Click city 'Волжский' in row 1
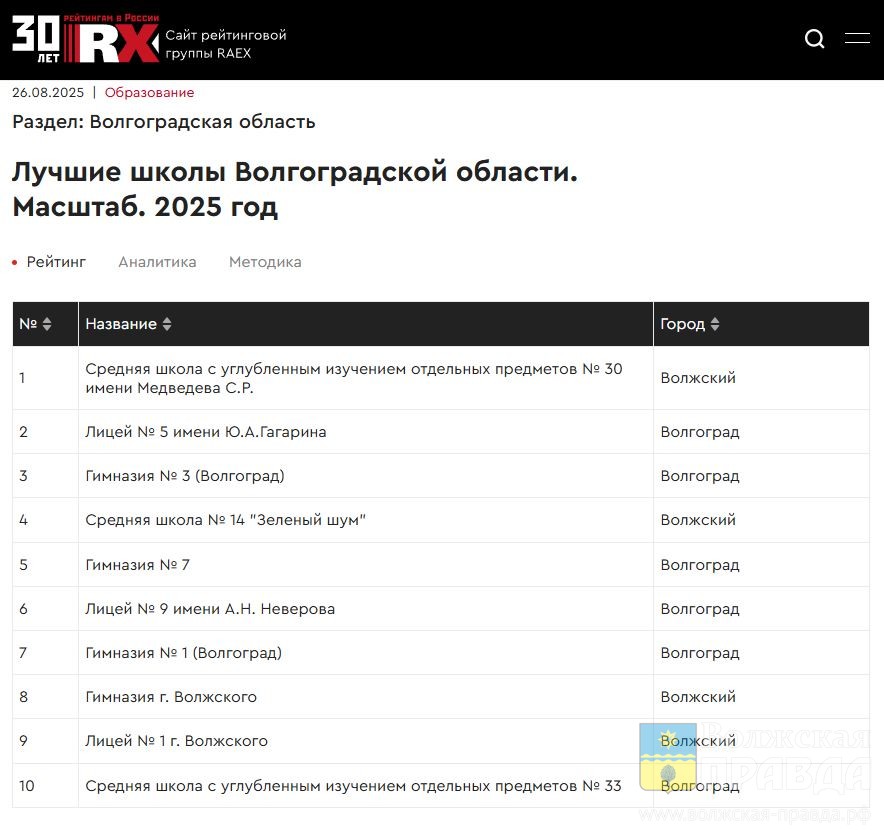 tap(698, 378)
